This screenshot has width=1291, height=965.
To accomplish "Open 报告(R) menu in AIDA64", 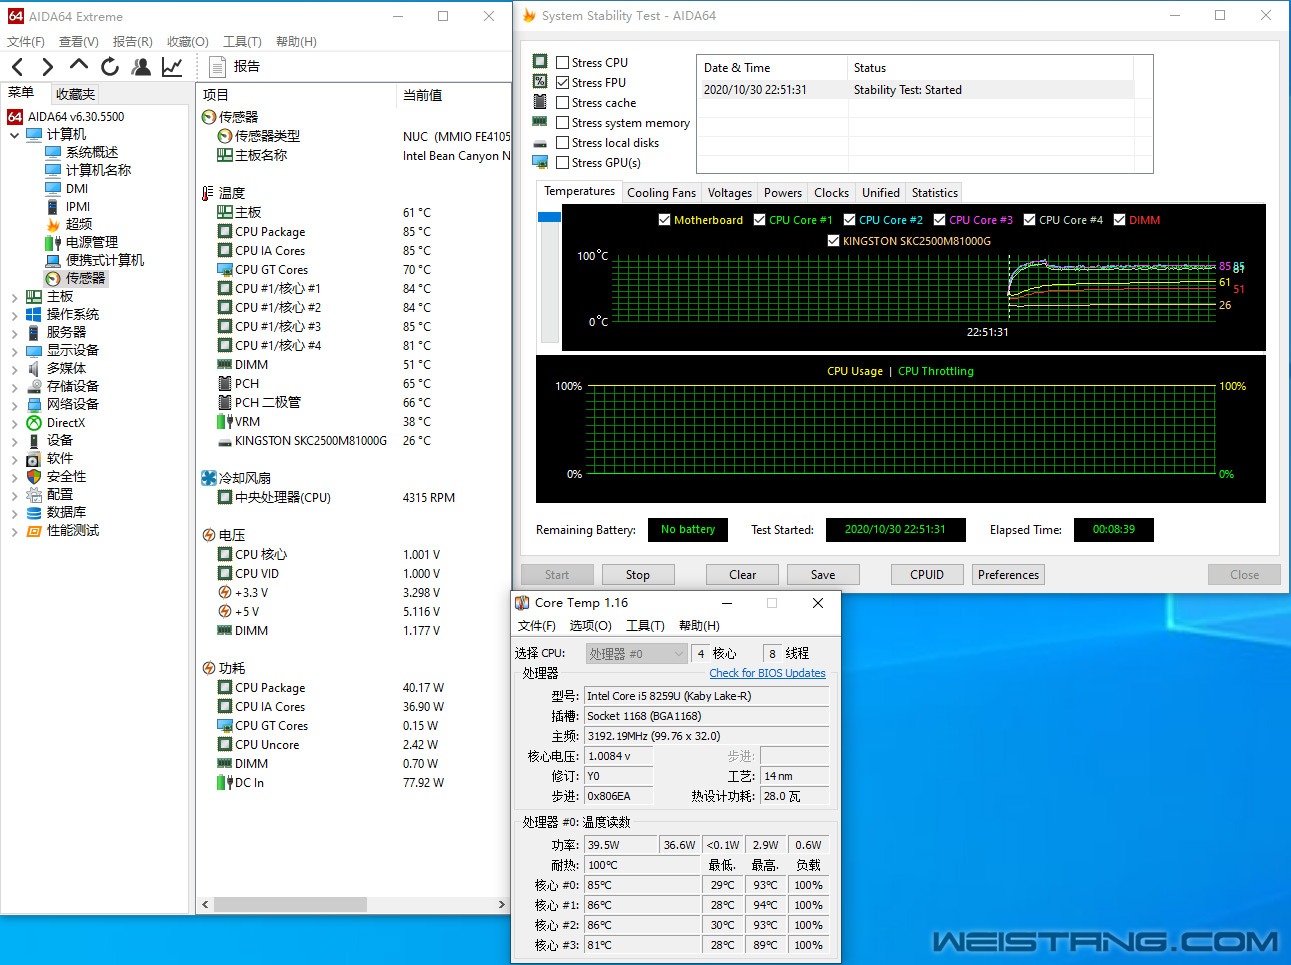I will pos(132,42).
